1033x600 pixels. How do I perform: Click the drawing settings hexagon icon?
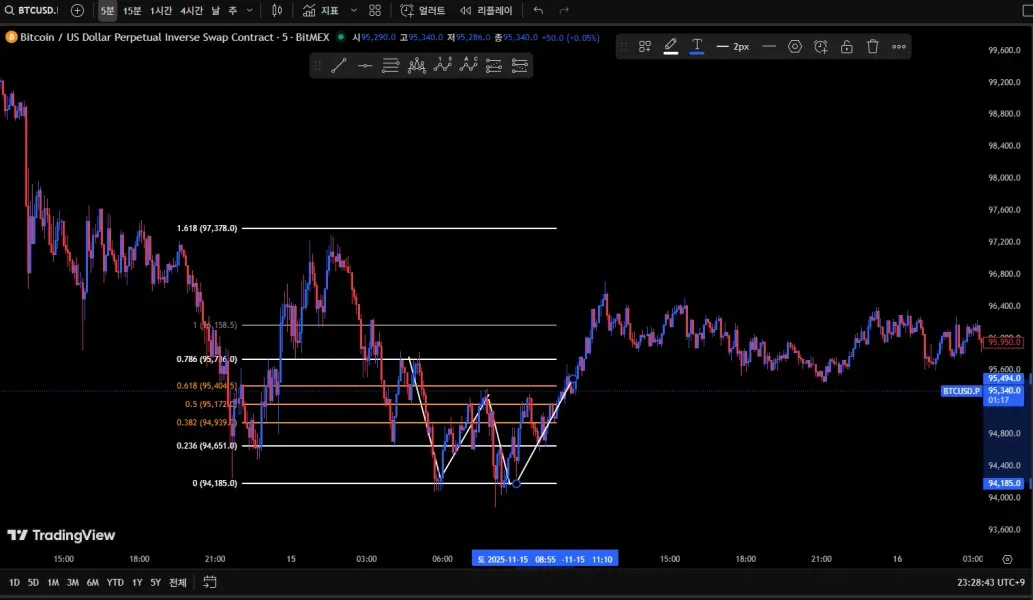795,46
